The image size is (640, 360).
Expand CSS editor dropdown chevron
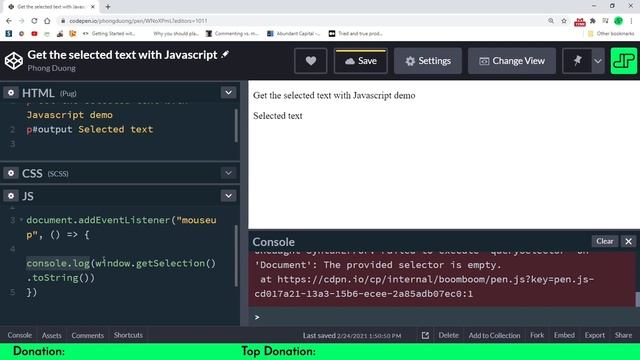click(x=229, y=173)
